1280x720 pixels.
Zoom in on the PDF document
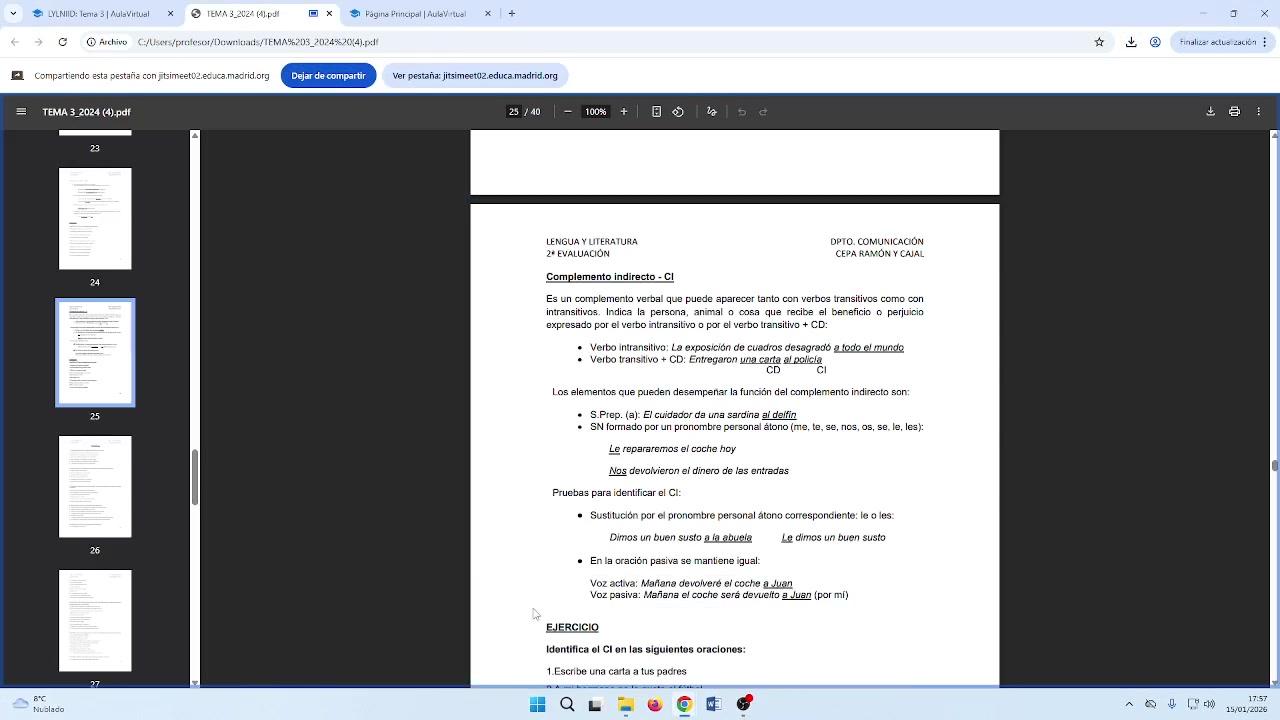[x=624, y=112]
